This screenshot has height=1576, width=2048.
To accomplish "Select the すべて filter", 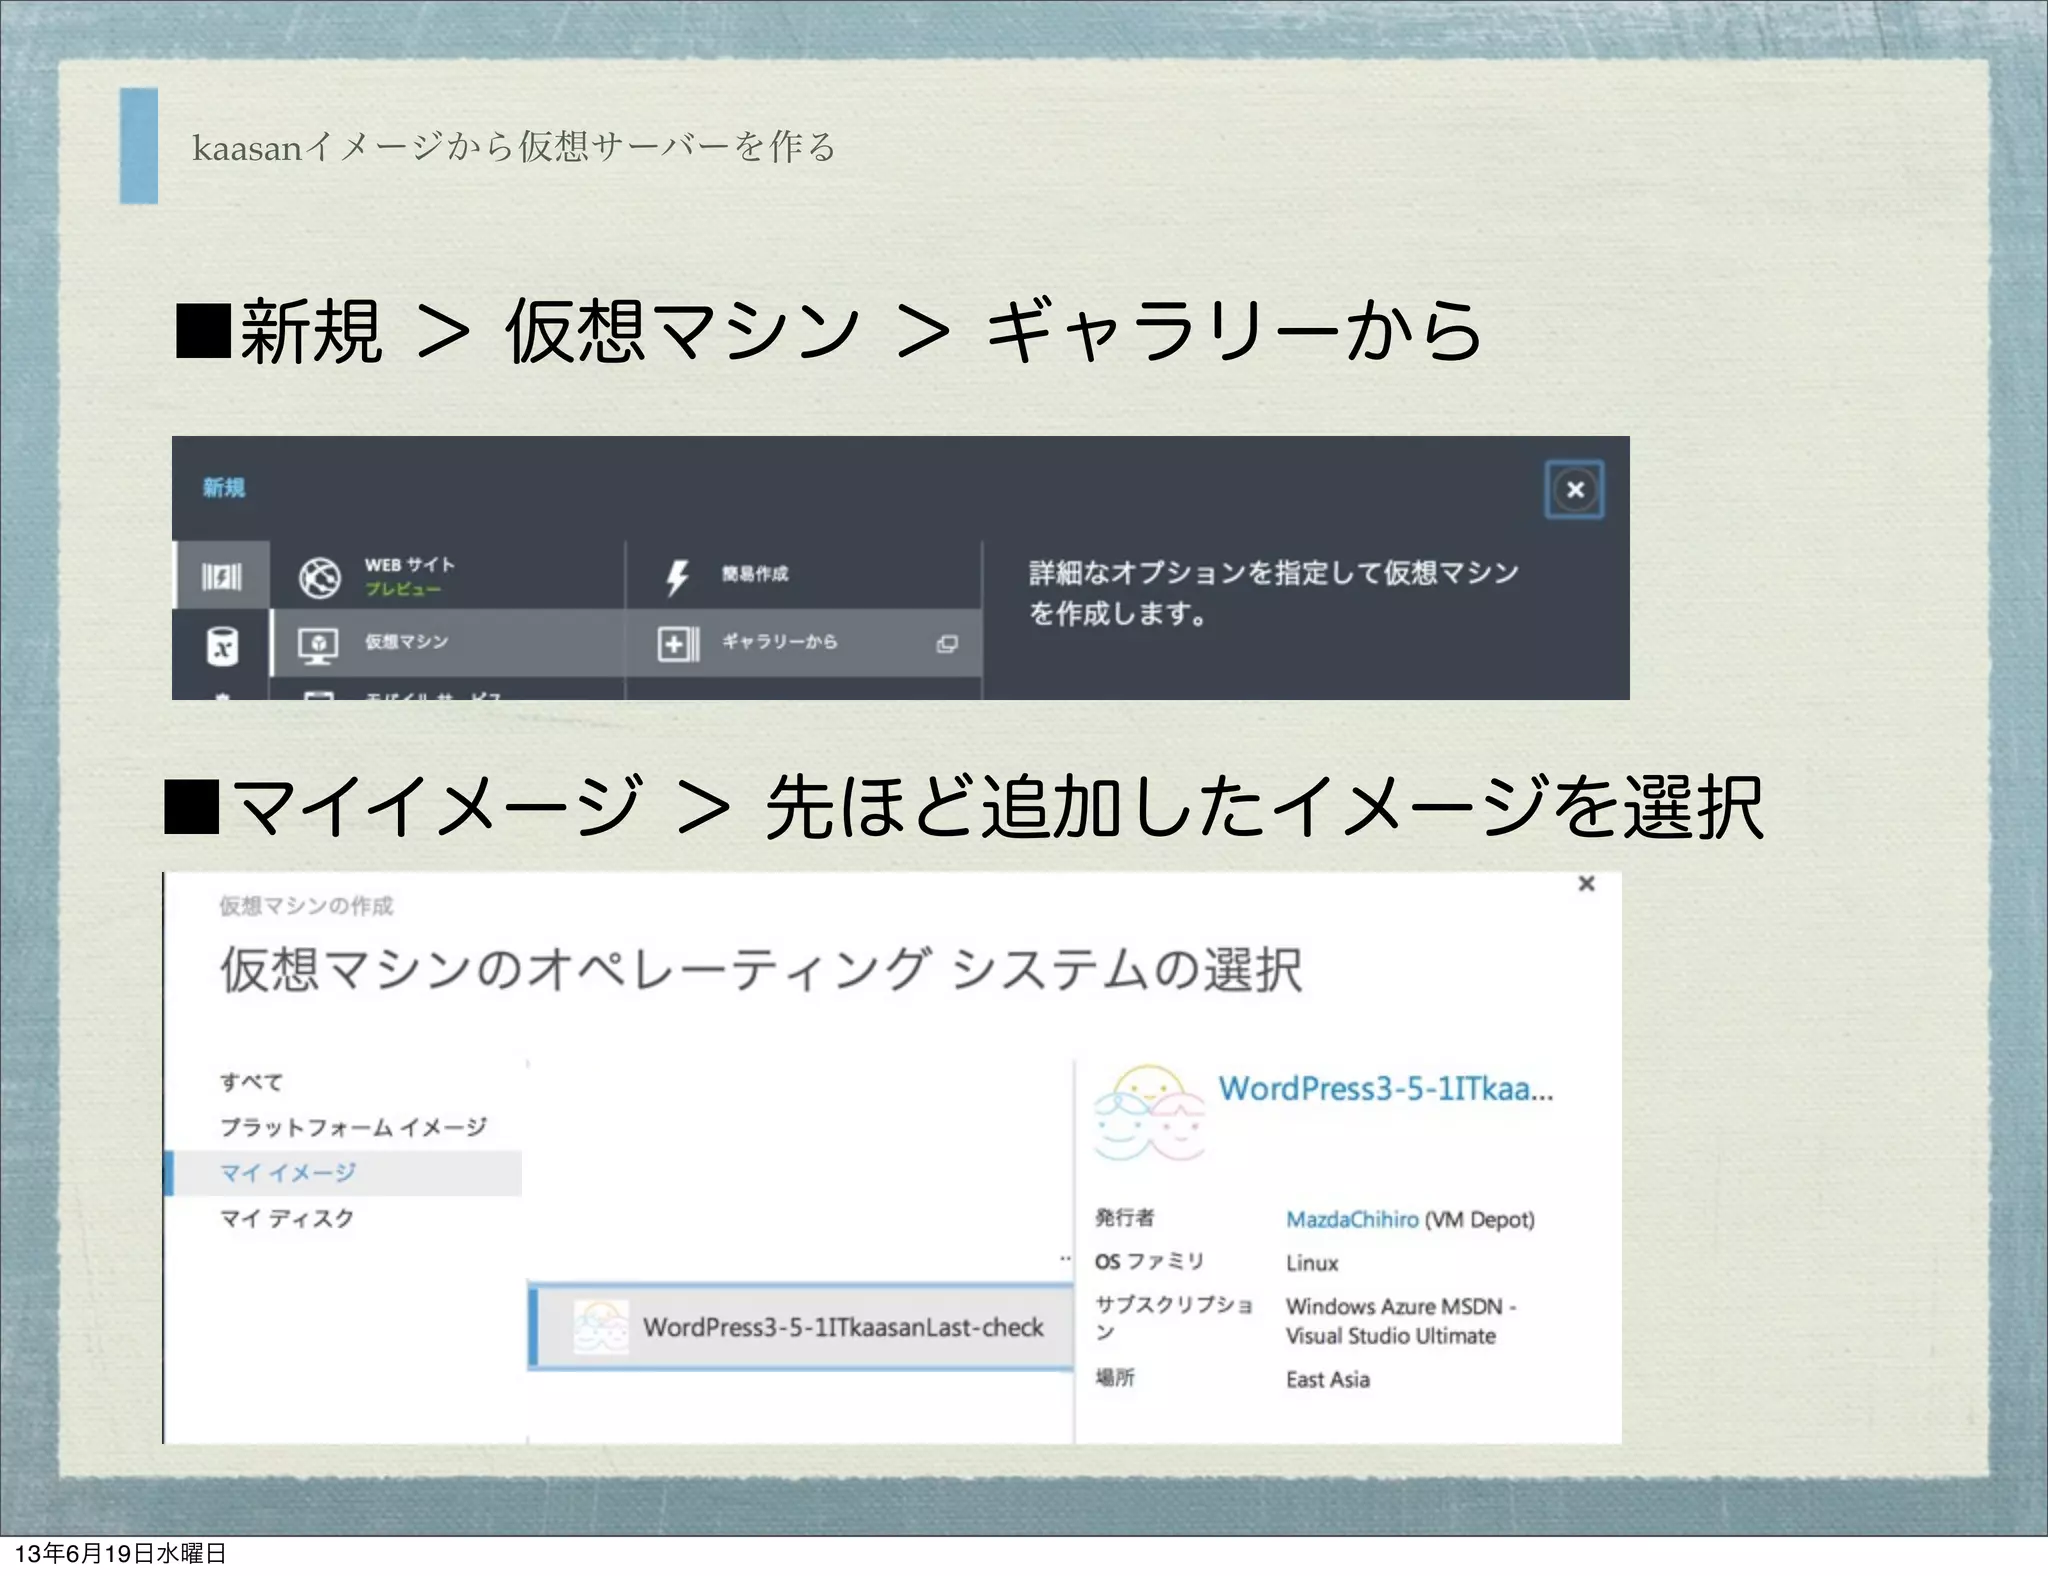I will pyautogui.click(x=251, y=1082).
